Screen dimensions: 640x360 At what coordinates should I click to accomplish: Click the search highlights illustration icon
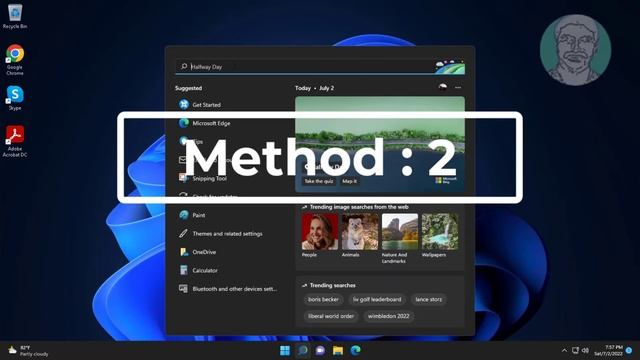(450, 67)
